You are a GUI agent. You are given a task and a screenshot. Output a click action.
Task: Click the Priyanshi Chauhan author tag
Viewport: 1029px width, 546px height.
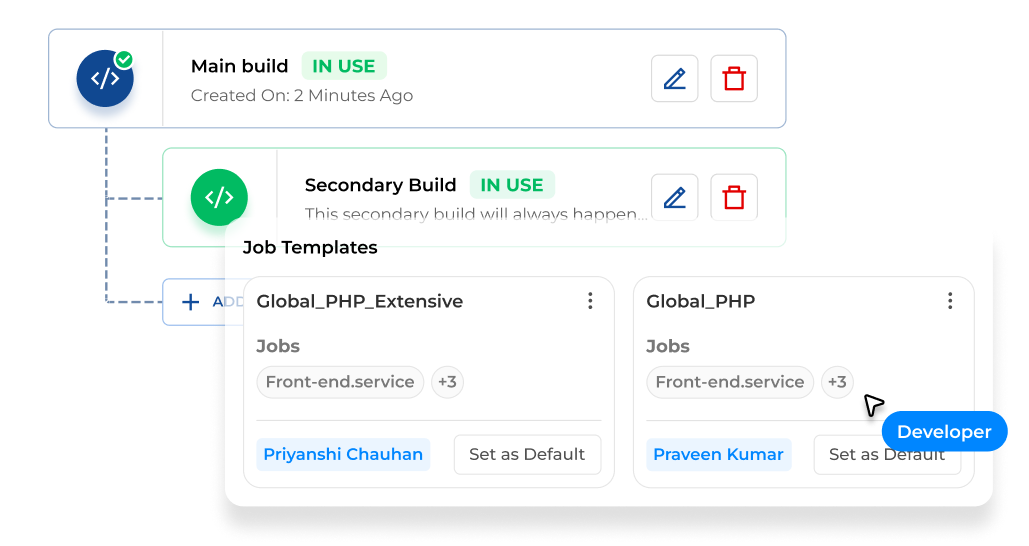pos(343,454)
